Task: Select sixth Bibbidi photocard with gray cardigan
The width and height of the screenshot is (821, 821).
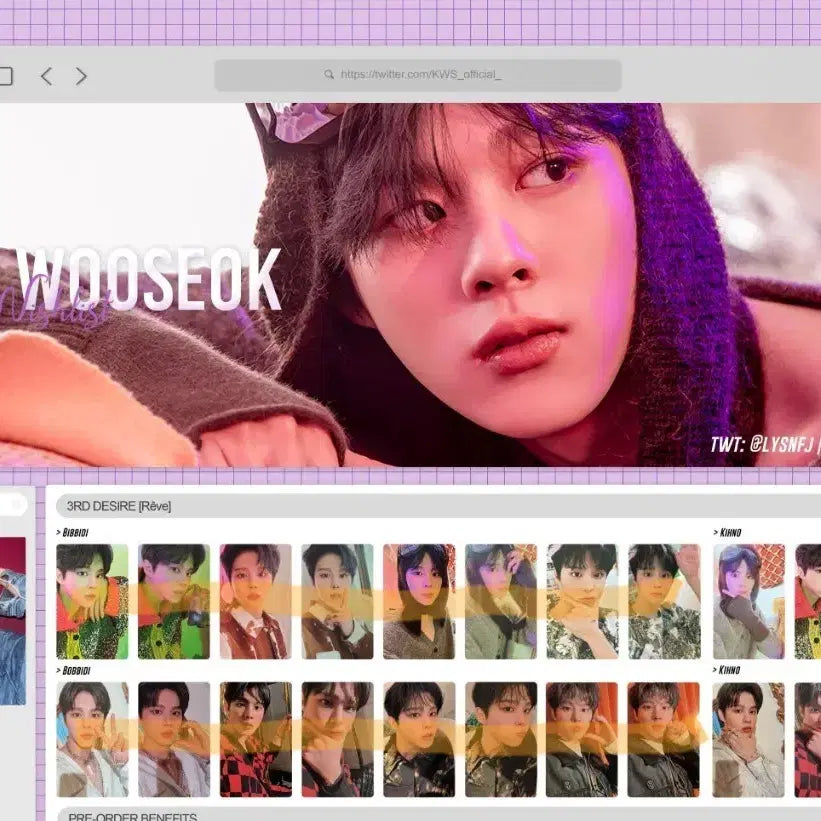Action: click(x=501, y=602)
